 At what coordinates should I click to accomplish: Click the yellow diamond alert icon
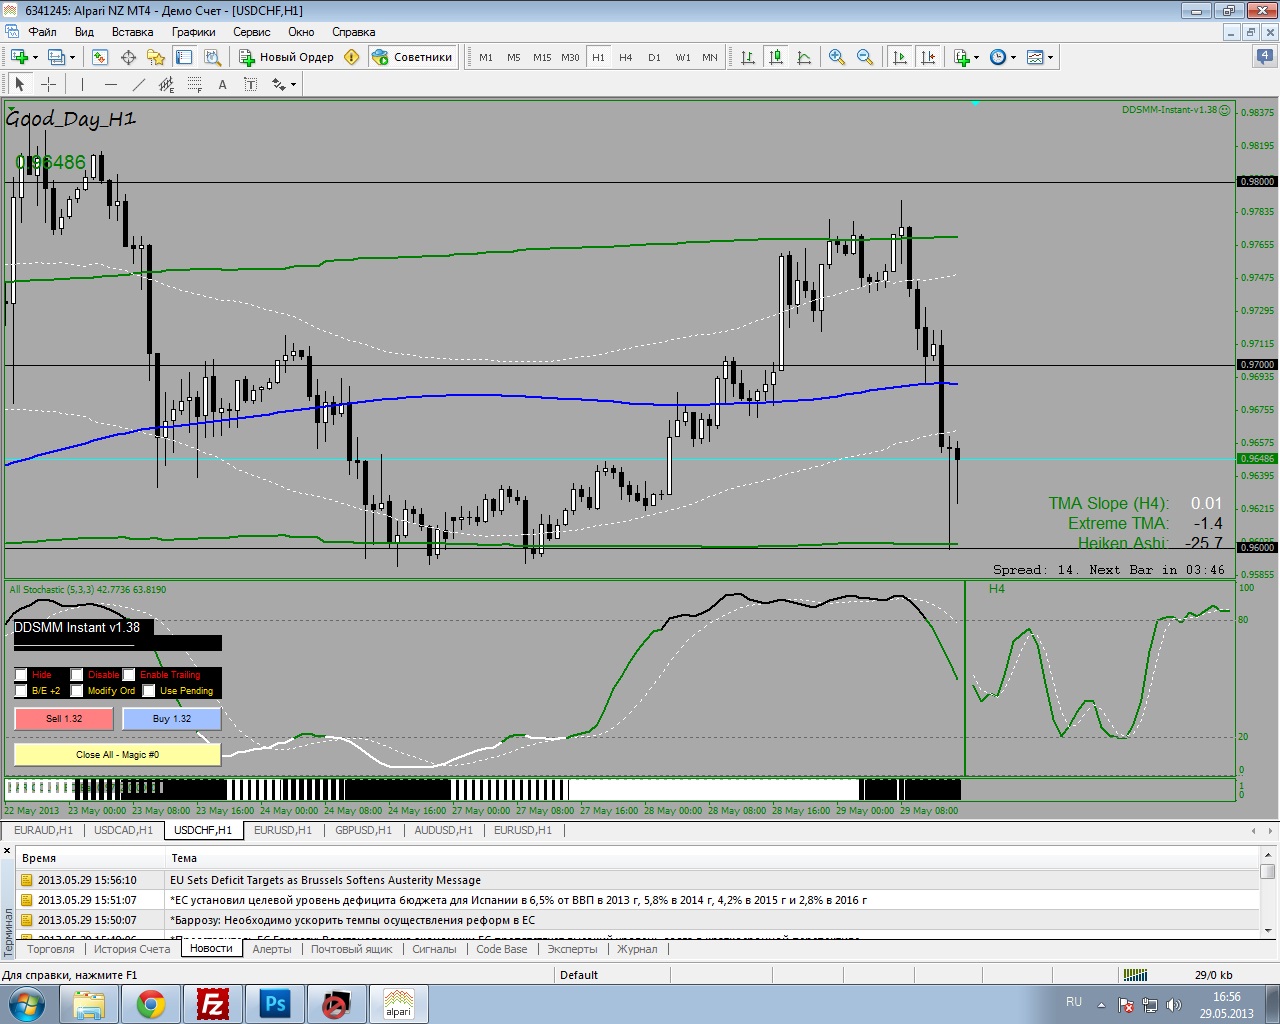[x=351, y=57]
